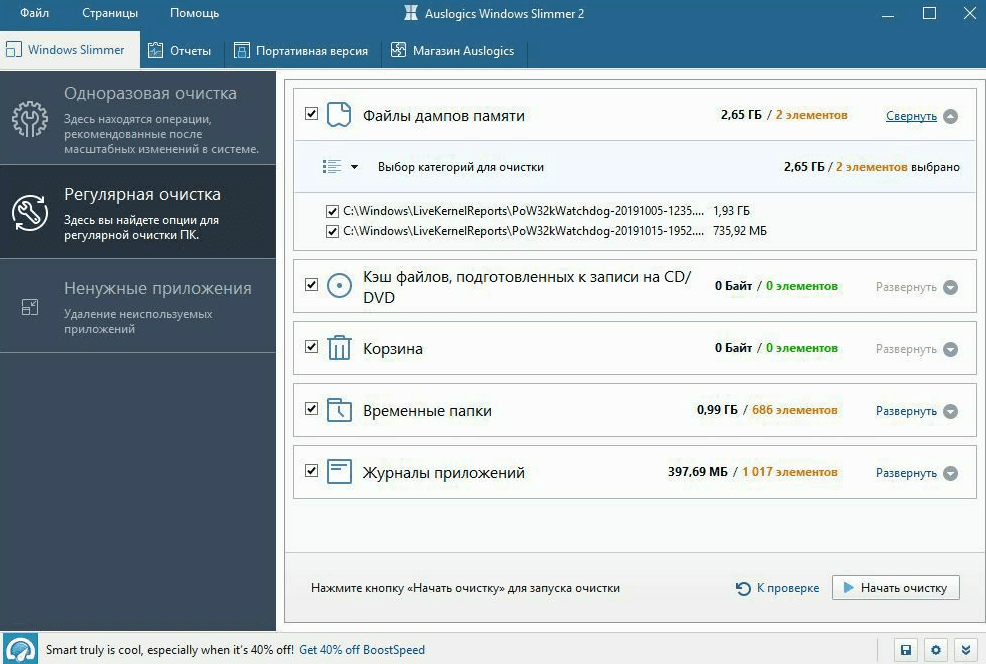The height and width of the screenshot is (664, 986).
Task: Click the 397,69 МБ size value
Action: pos(697,472)
